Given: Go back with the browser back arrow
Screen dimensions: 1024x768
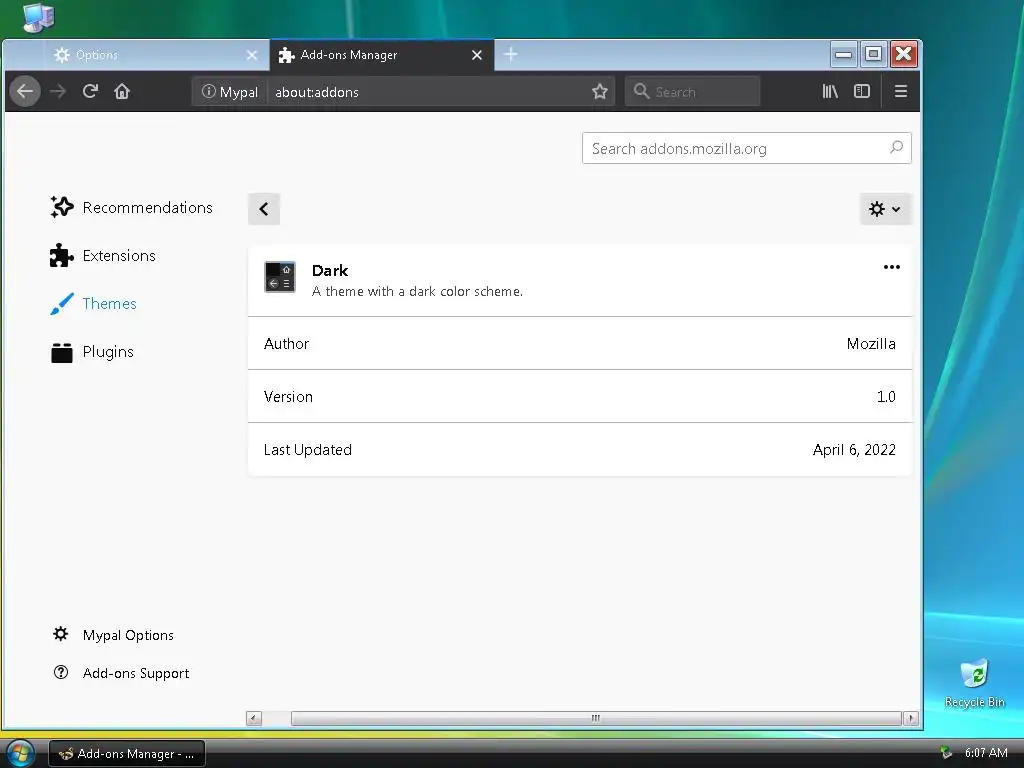Looking at the screenshot, I should click(x=25, y=91).
